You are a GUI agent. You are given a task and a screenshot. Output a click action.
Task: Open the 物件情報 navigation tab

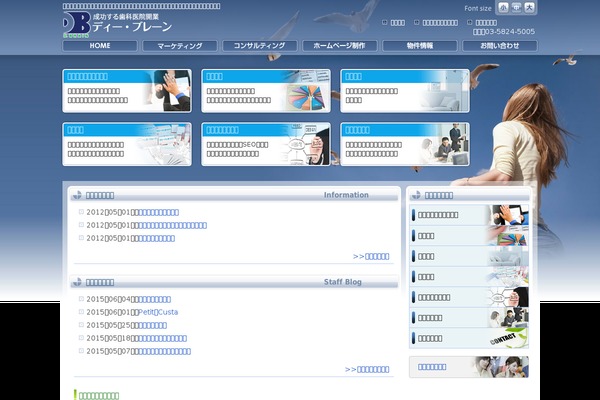tap(420, 46)
